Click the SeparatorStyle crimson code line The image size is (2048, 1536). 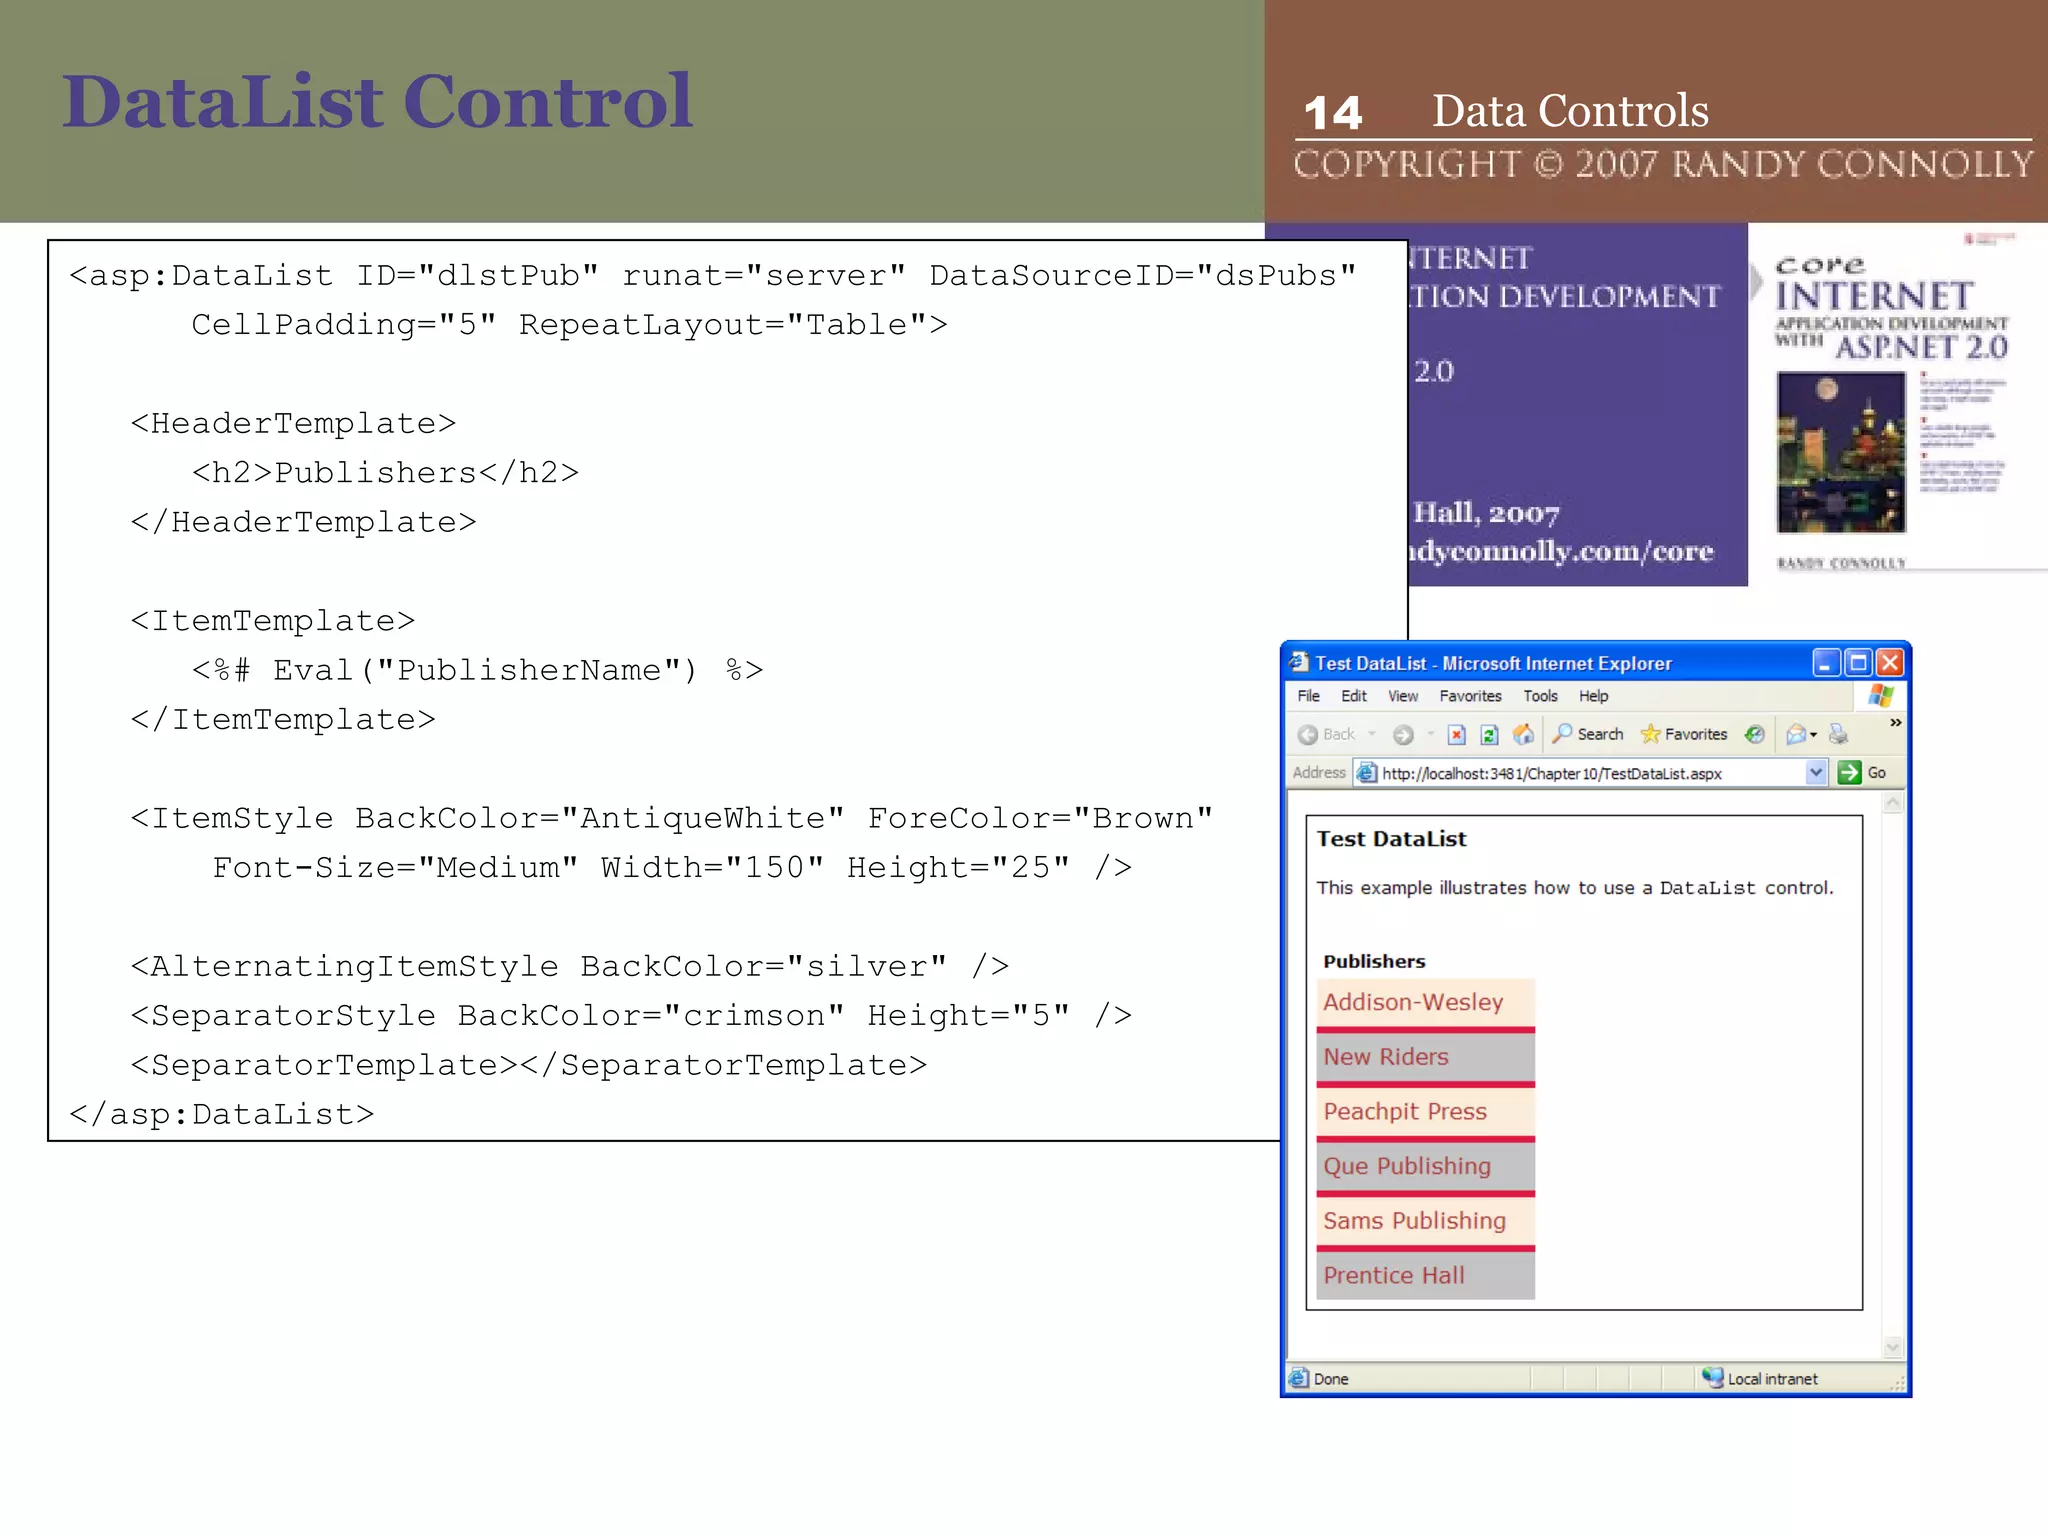[x=631, y=1015]
